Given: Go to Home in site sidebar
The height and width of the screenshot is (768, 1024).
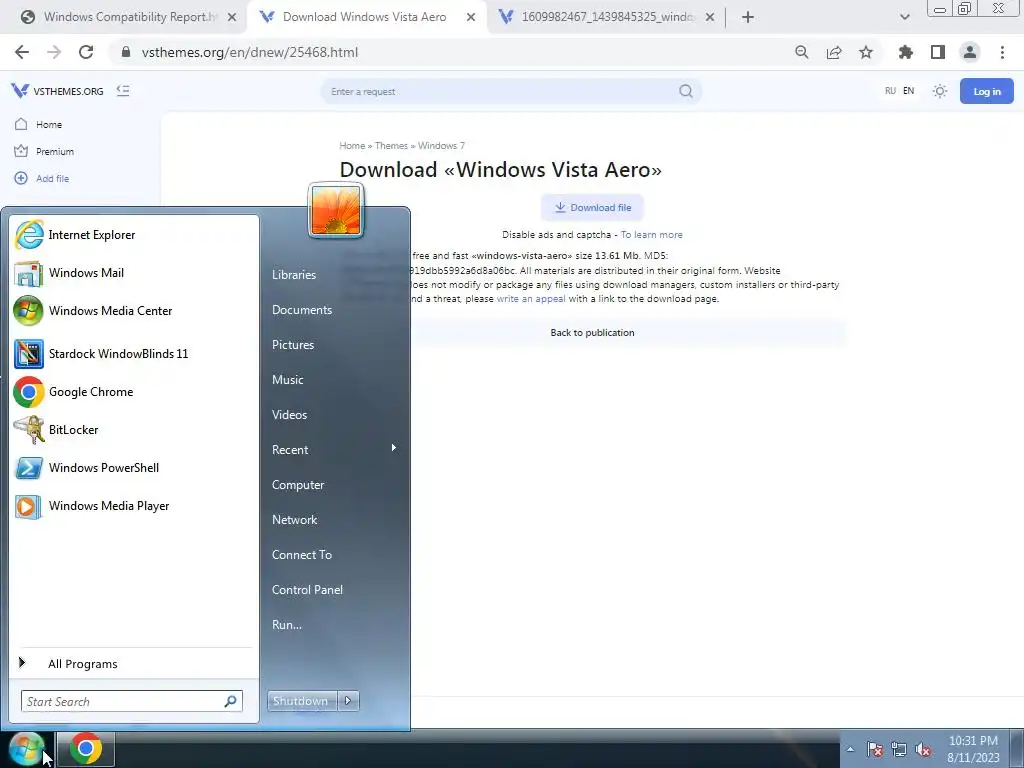Looking at the screenshot, I should (x=39, y=124).
